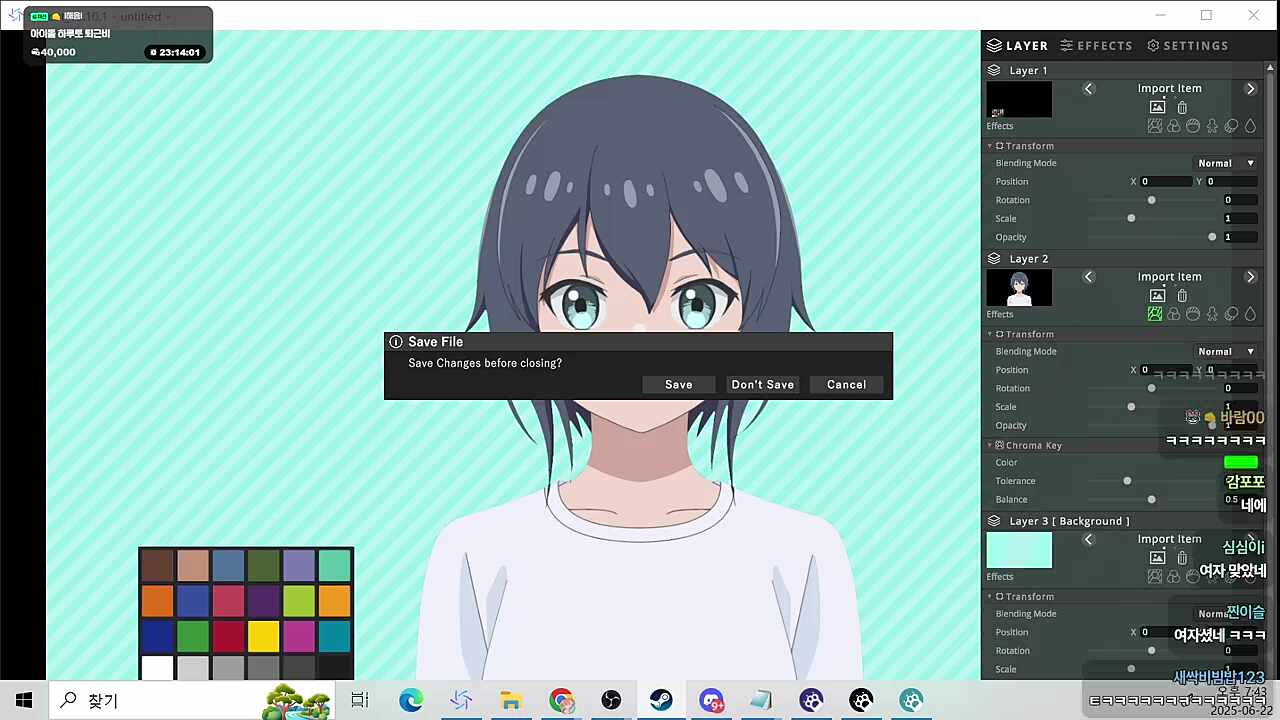Click Layer 1 Position X field
The height and width of the screenshot is (720, 1280).
(x=1168, y=182)
